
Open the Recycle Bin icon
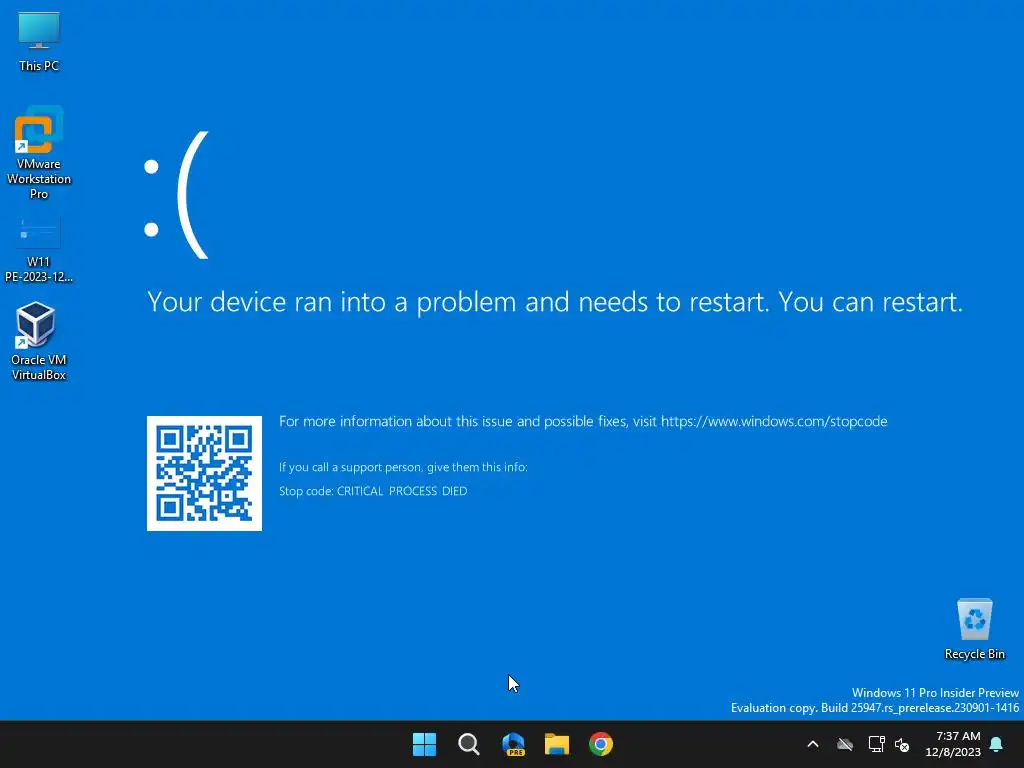[974, 629]
